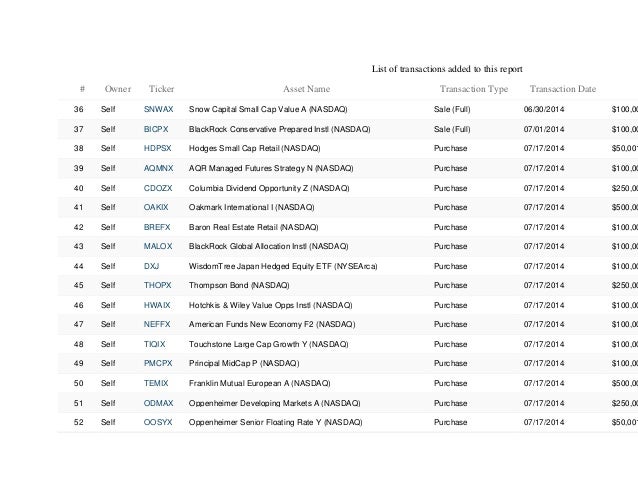Select 'Baron Real Estate Retail' asset name
Screen dimensions: 638x493
(x=233, y=227)
